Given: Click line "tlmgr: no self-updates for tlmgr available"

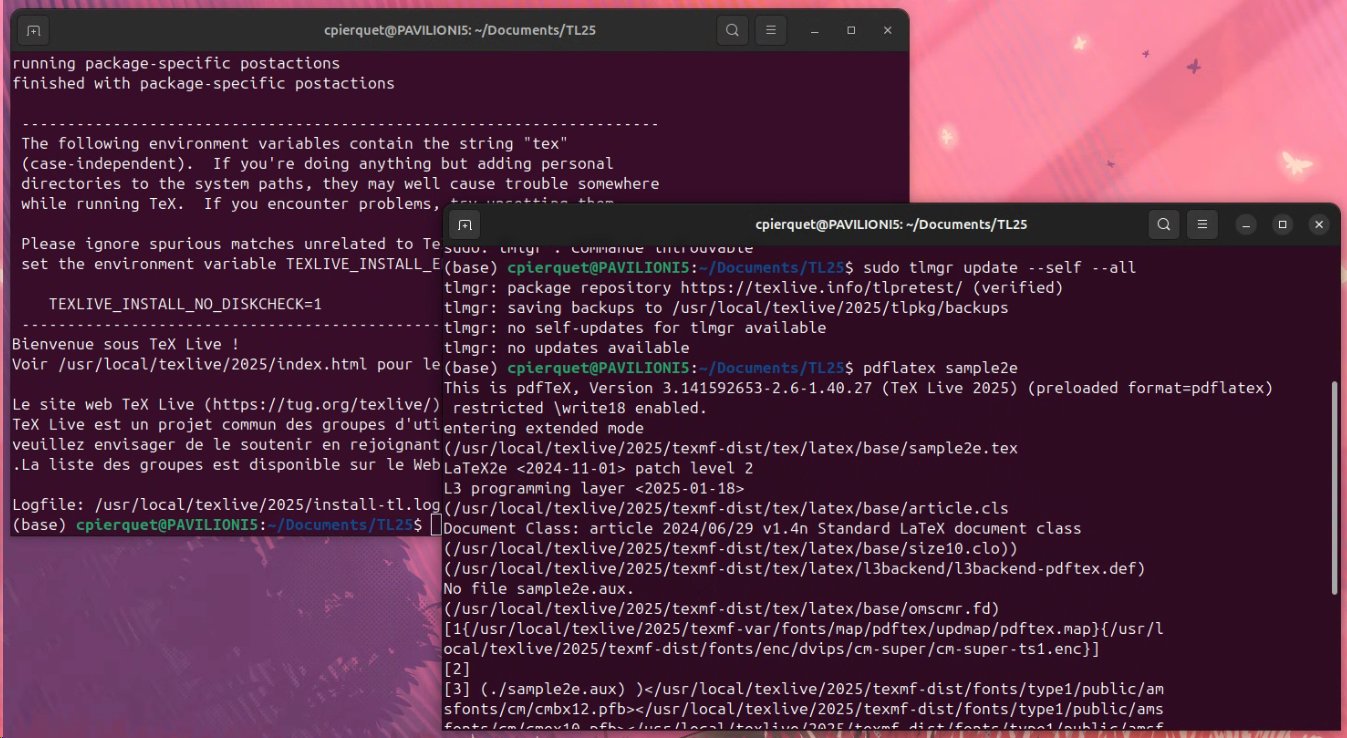Looking at the screenshot, I should [x=635, y=328].
